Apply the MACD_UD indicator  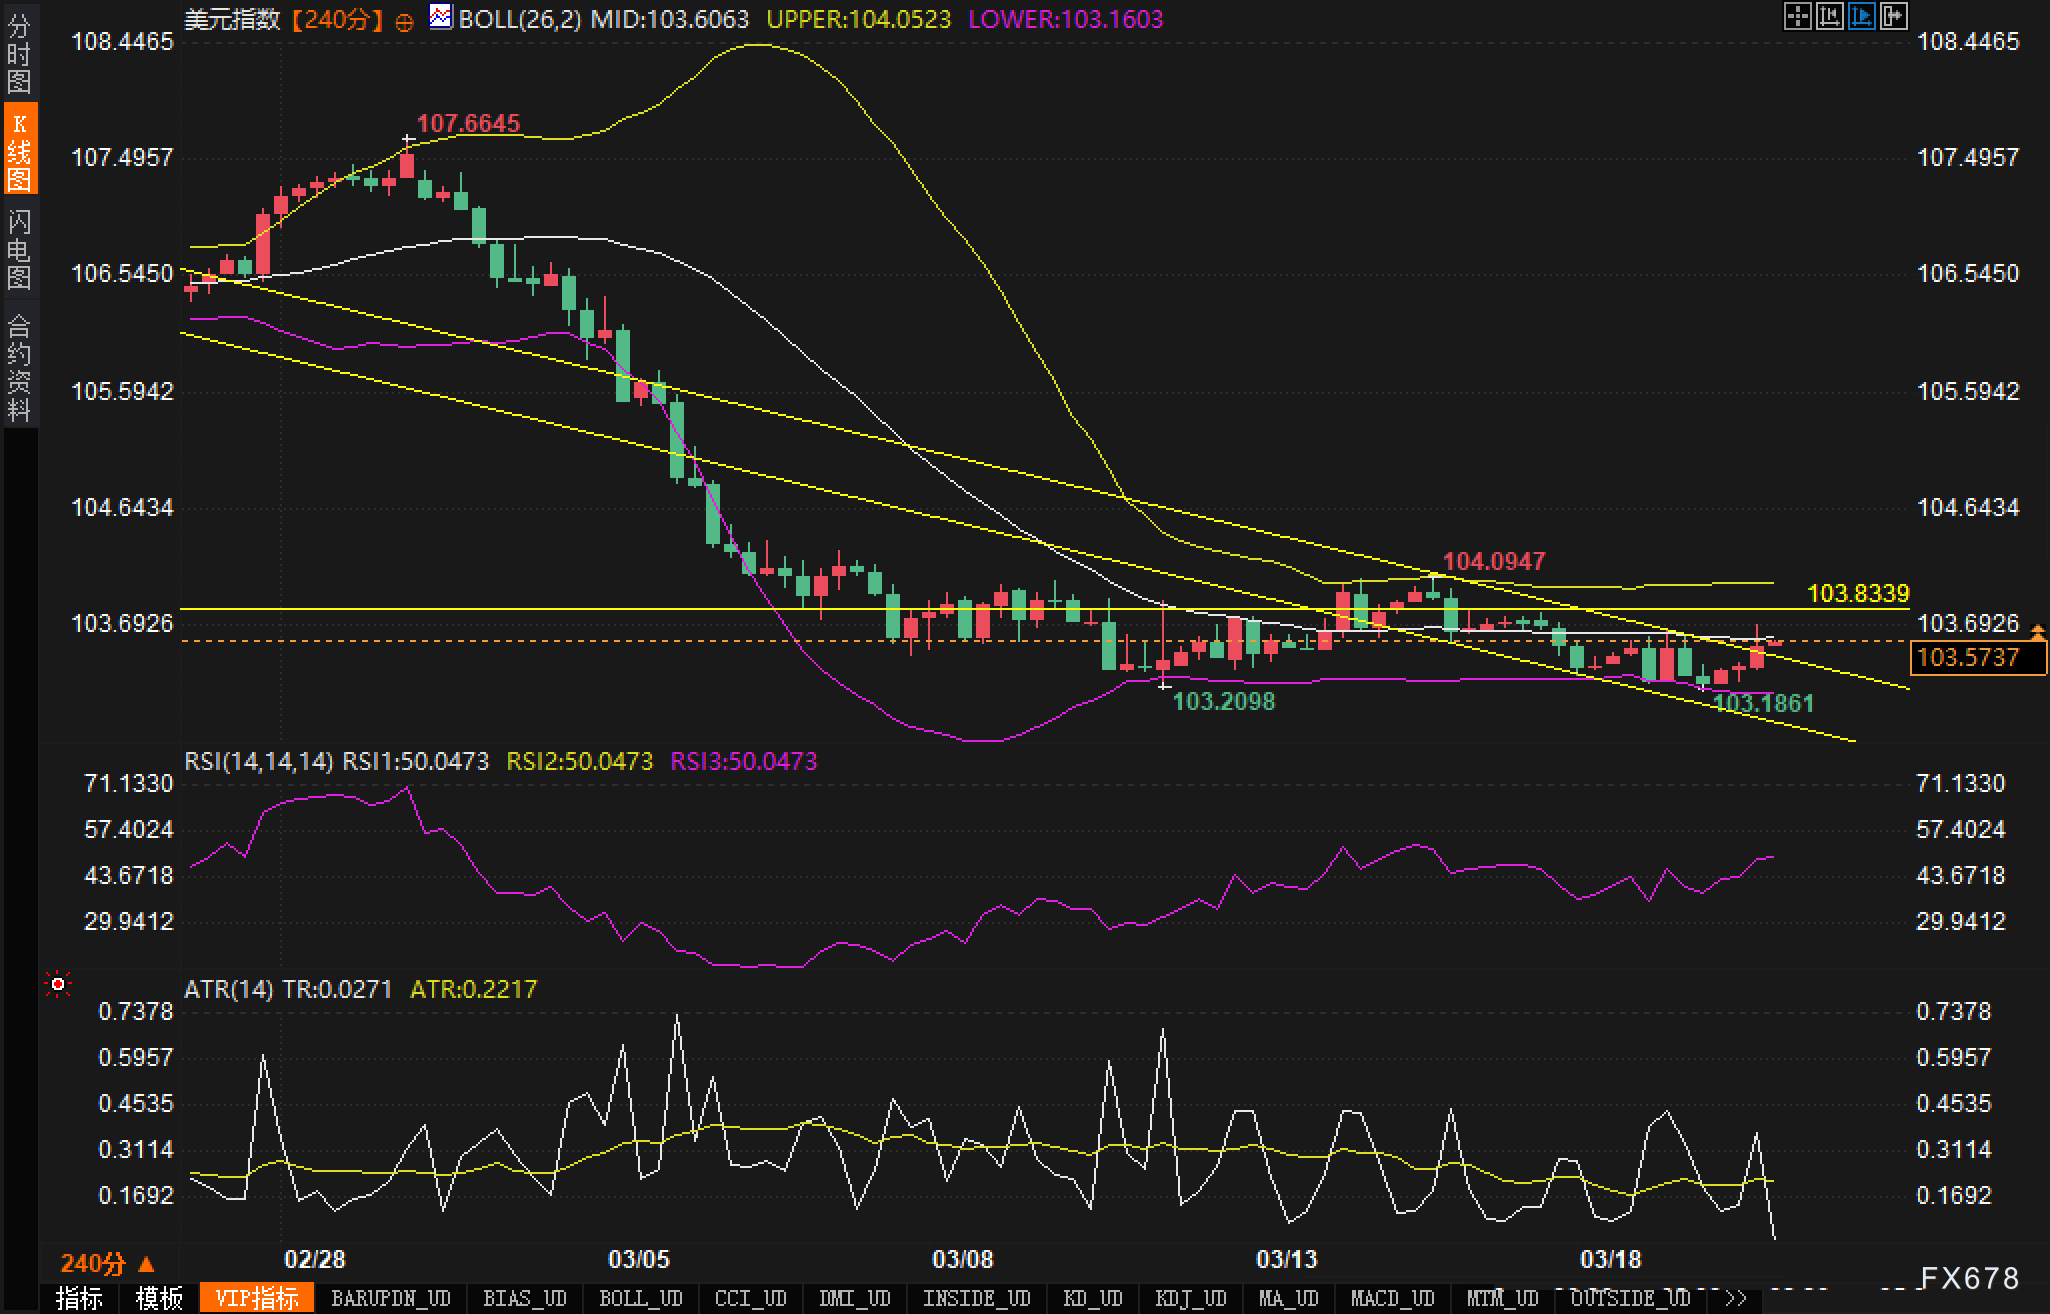[x=1391, y=1298]
